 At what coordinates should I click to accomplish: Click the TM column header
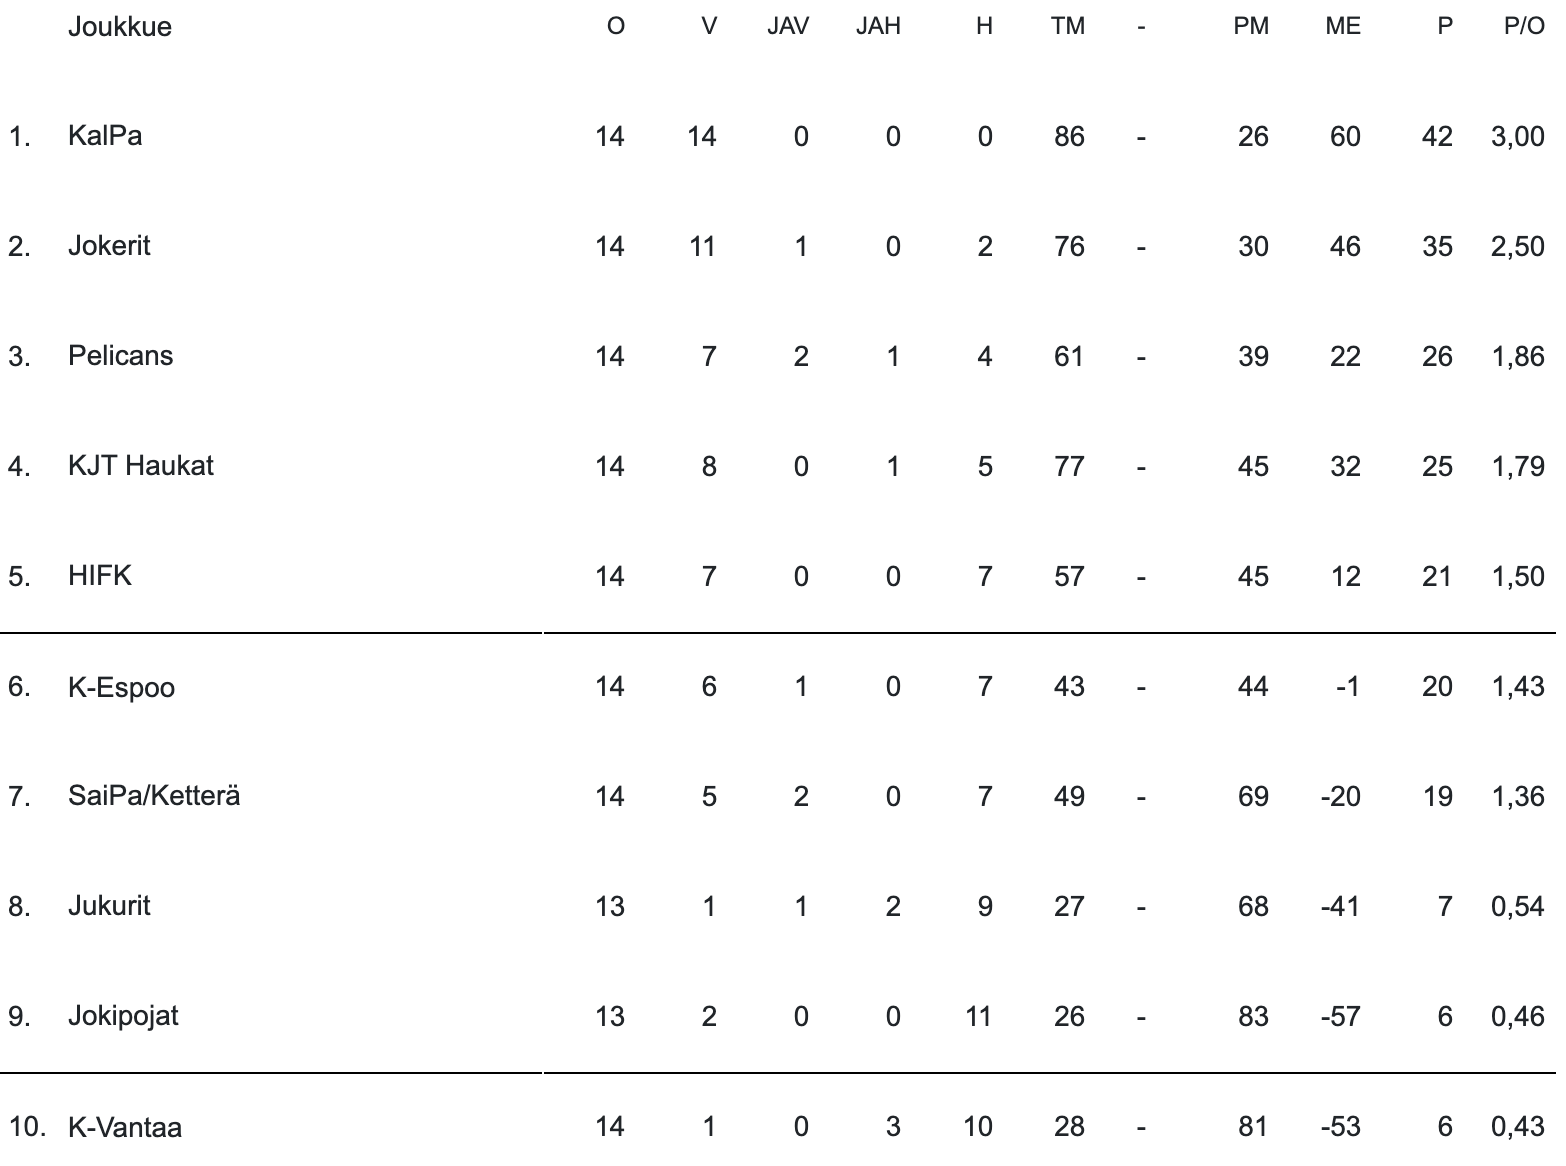[1068, 27]
